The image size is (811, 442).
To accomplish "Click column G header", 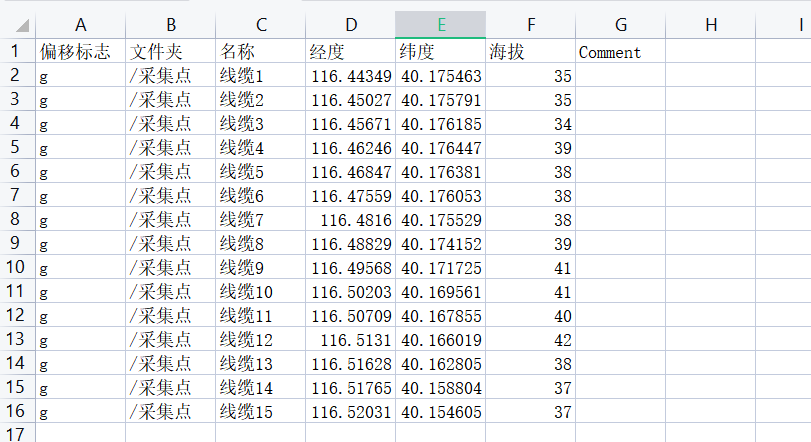I will coord(620,25).
